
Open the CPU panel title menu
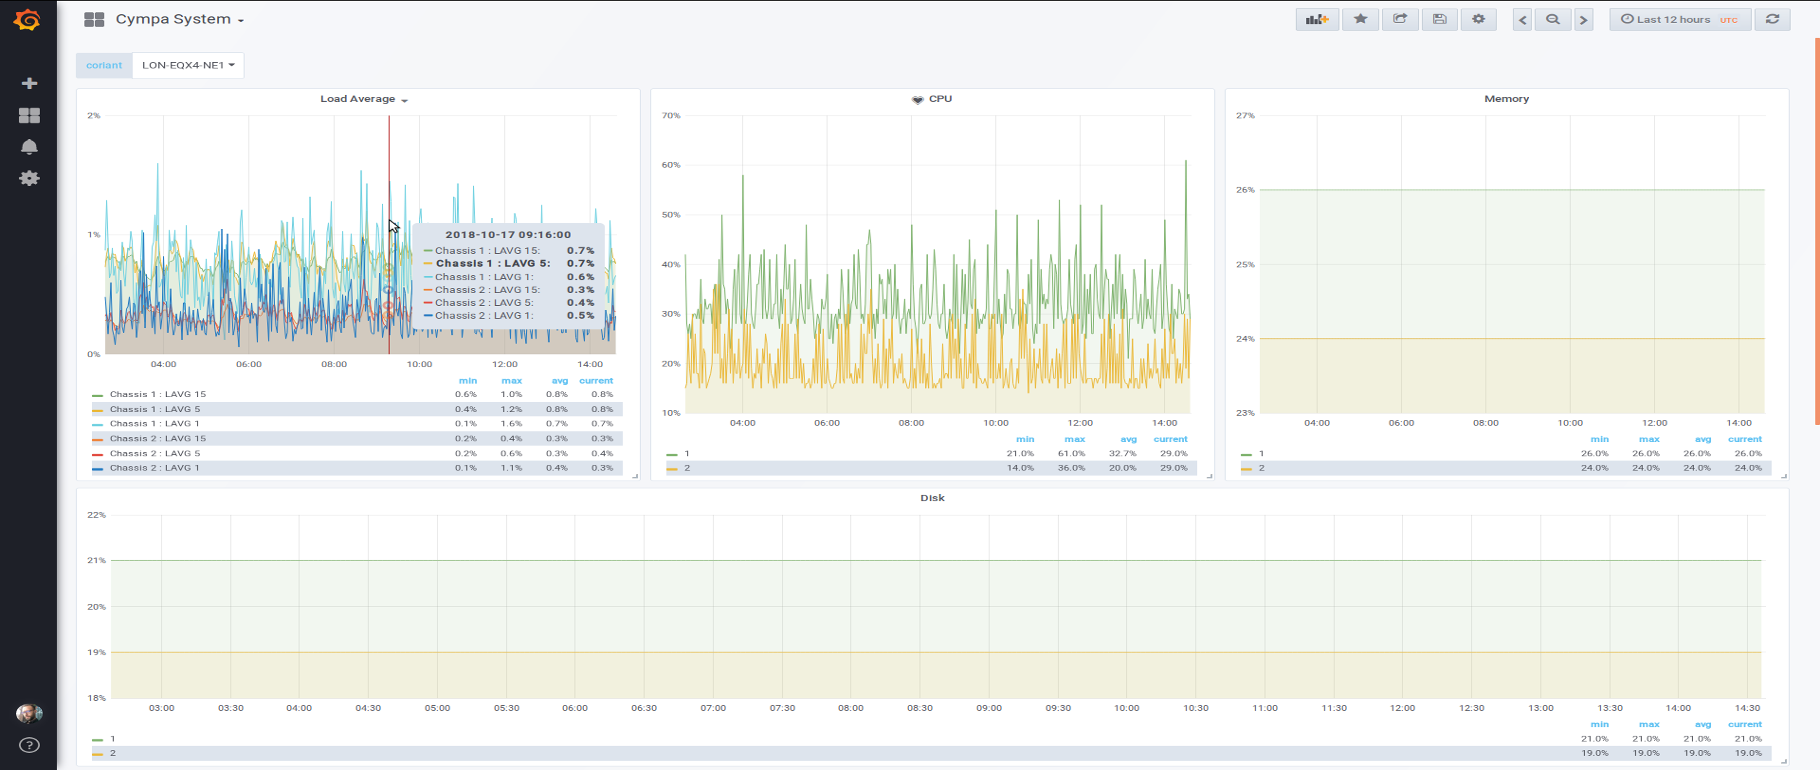tap(940, 99)
